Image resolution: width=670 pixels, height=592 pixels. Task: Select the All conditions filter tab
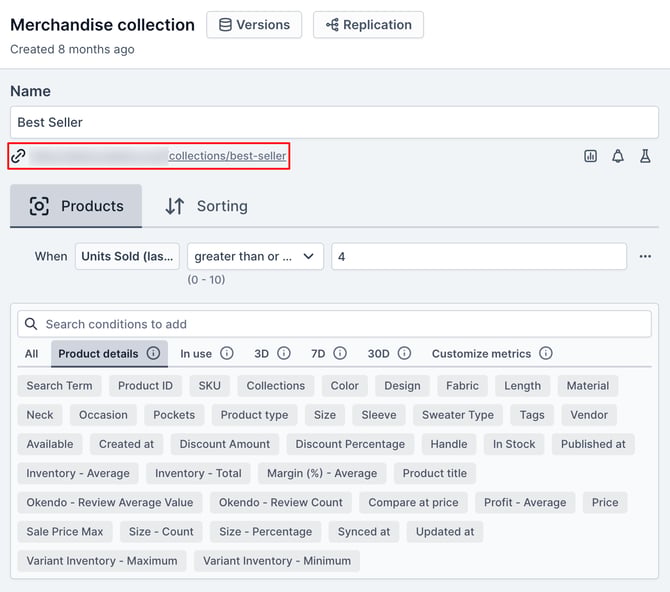coord(32,353)
